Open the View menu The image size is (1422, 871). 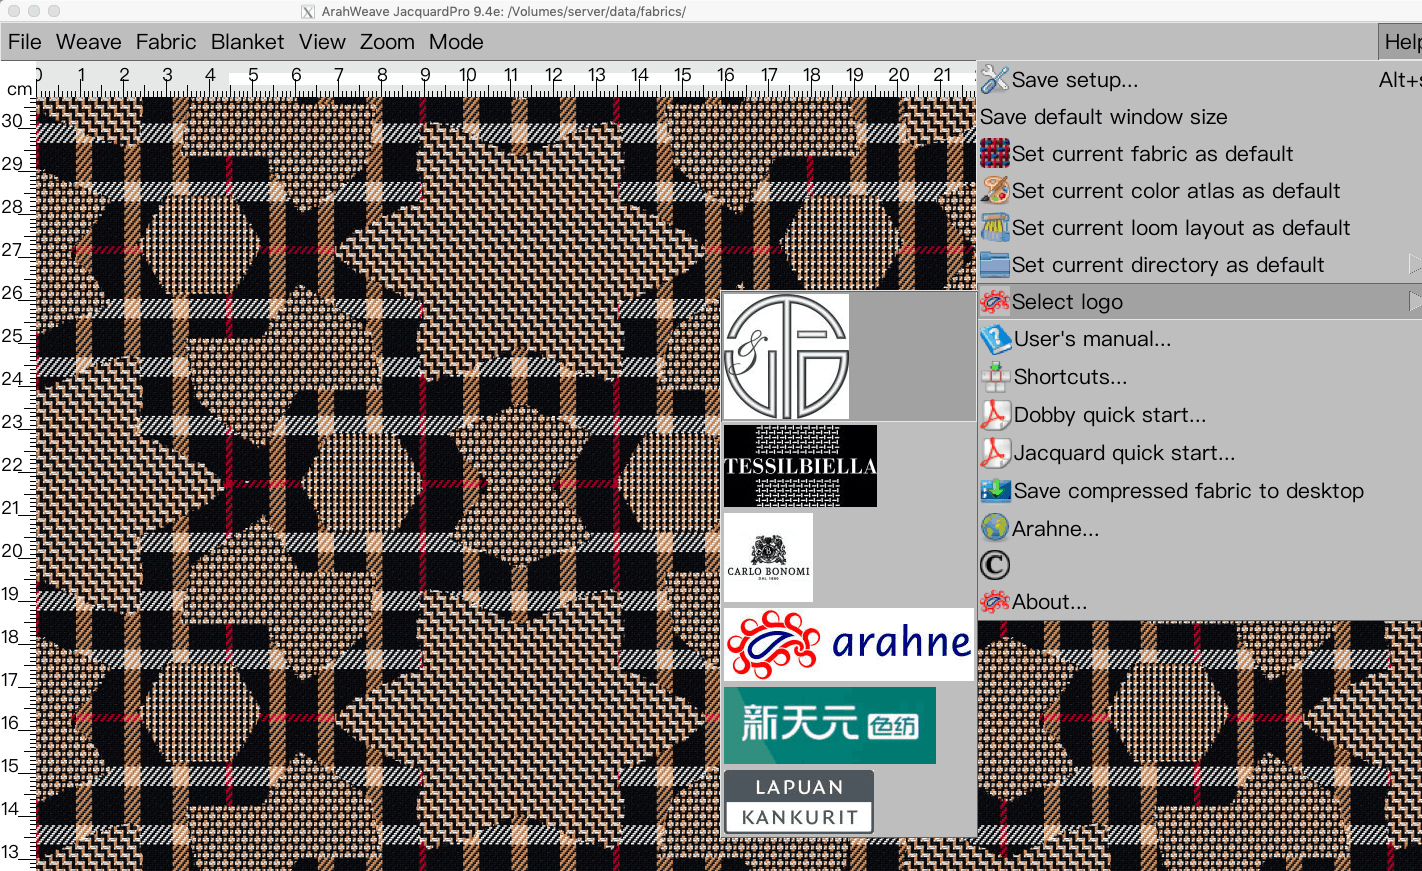tap(322, 42)
